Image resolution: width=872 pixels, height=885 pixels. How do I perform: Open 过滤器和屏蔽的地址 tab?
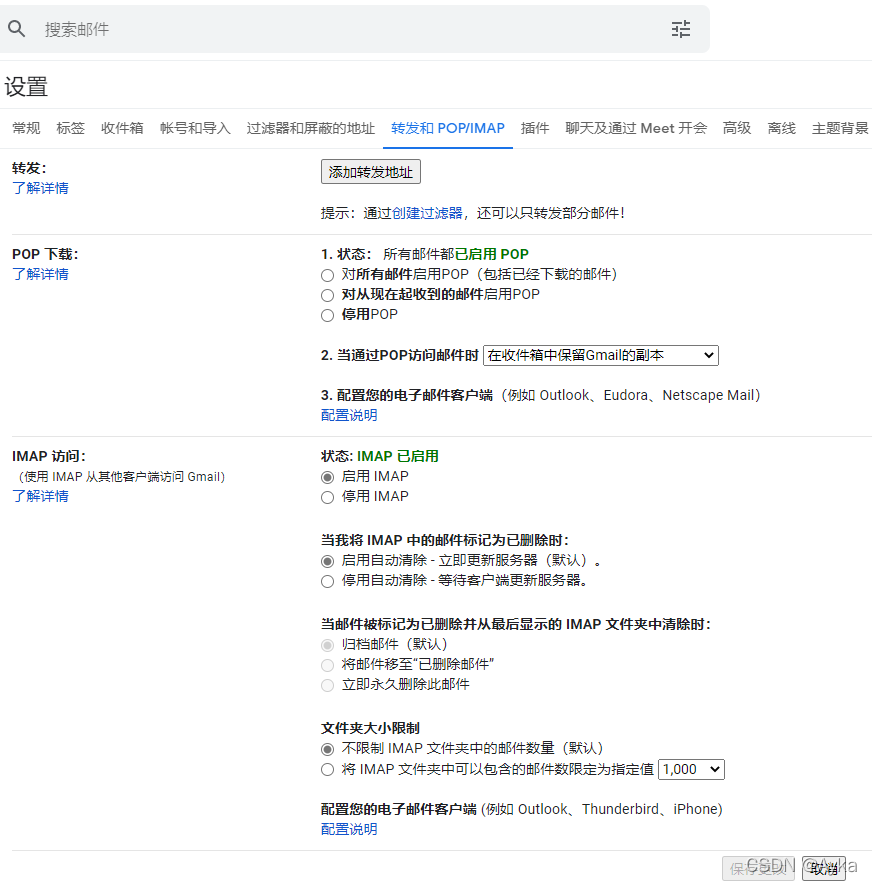(x=310, y=128)
